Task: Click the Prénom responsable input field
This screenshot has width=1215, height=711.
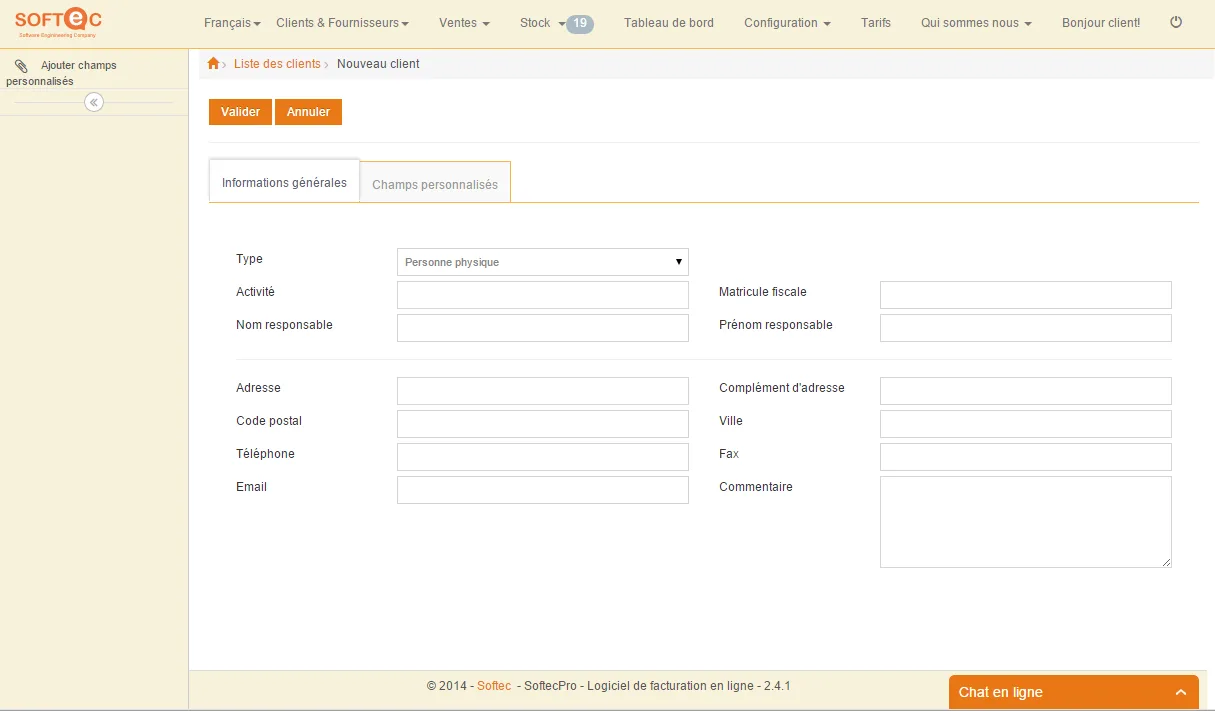Action: pyautogui.click(x=1026, y=328)
